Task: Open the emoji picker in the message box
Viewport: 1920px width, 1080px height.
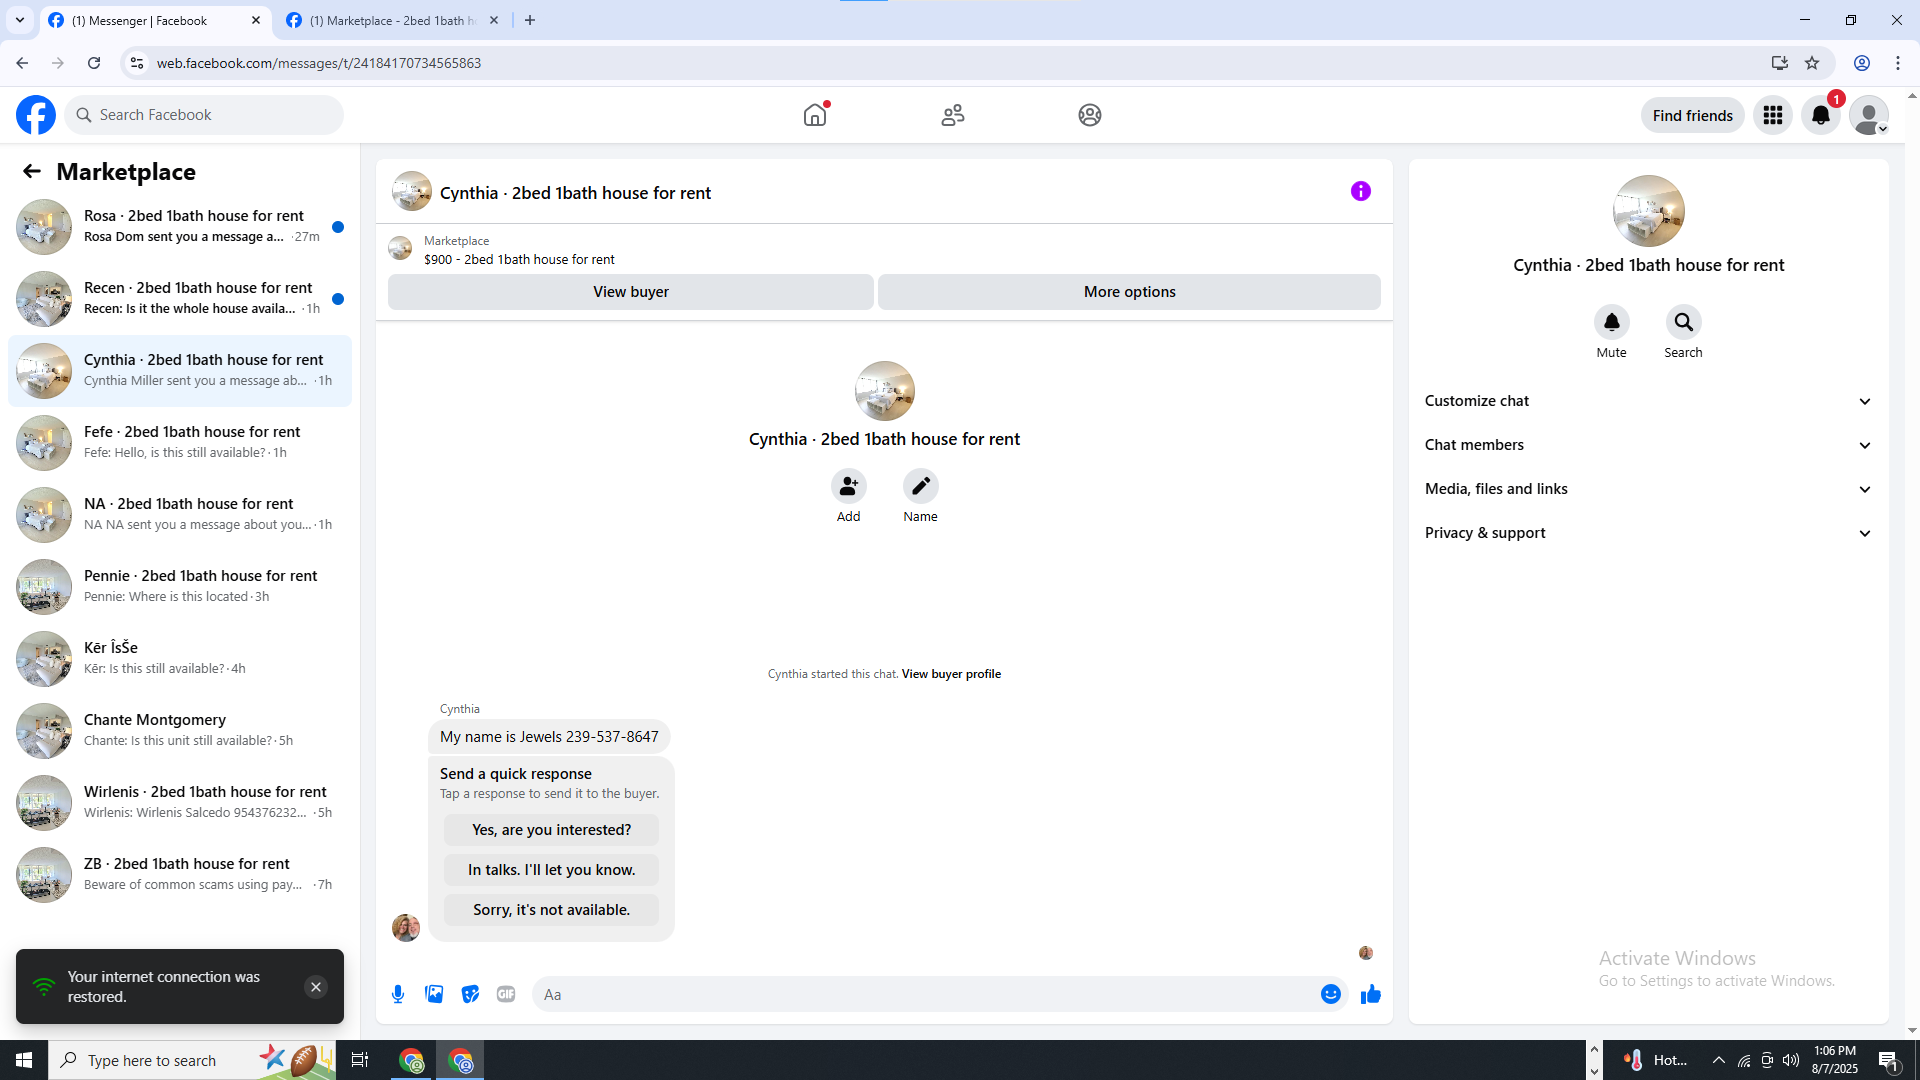Action: (1330, 994)
